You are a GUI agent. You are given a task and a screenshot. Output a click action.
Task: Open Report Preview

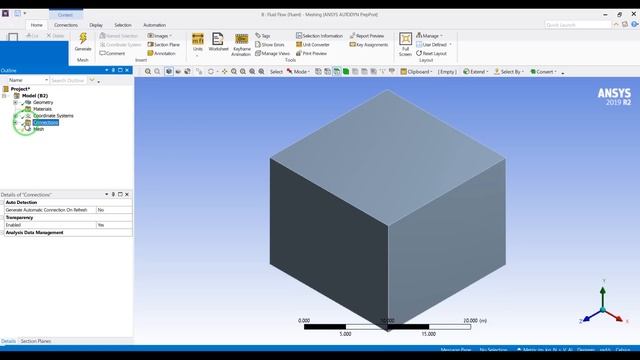(367, 36)
